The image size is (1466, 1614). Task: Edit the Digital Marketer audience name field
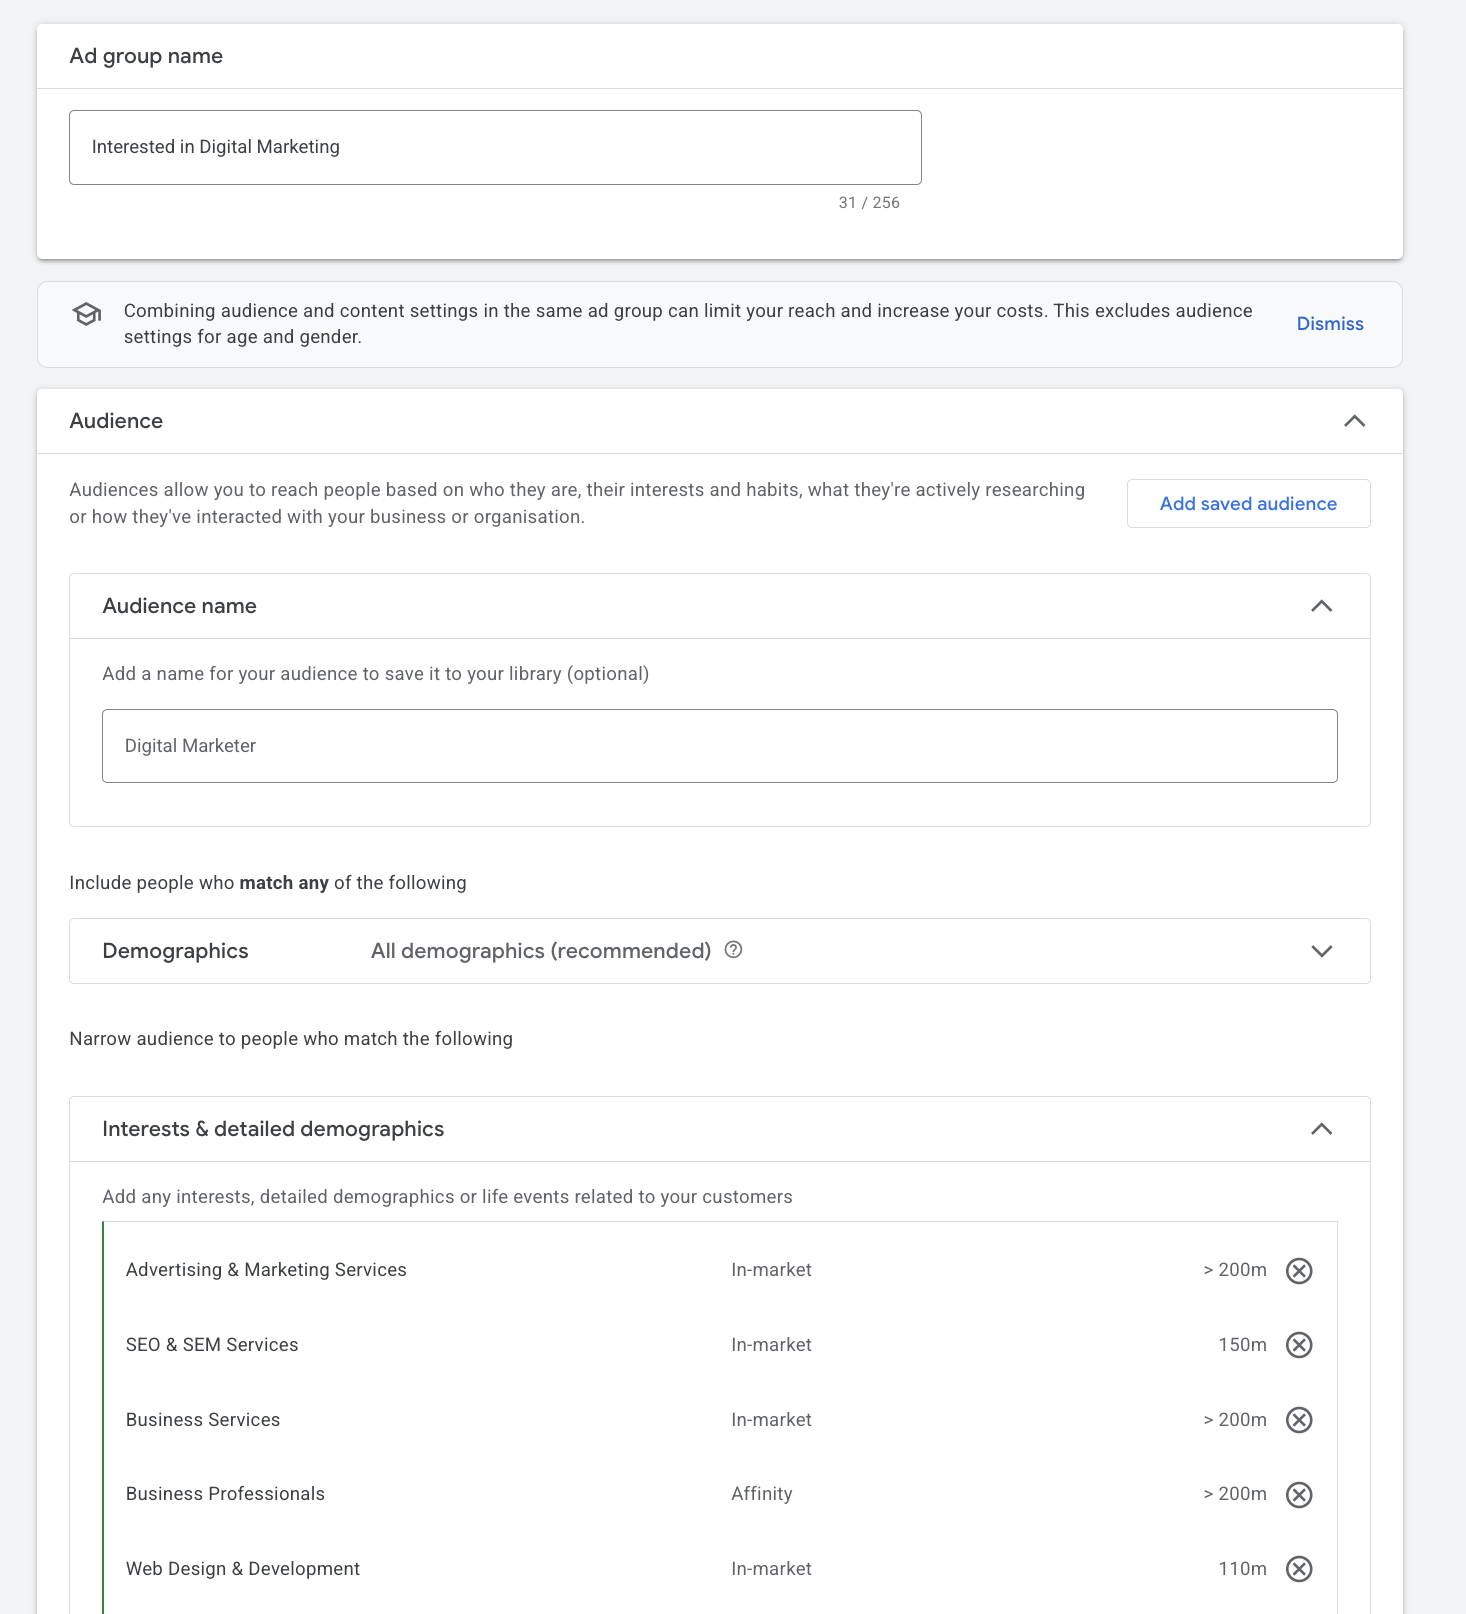[720, 746]
